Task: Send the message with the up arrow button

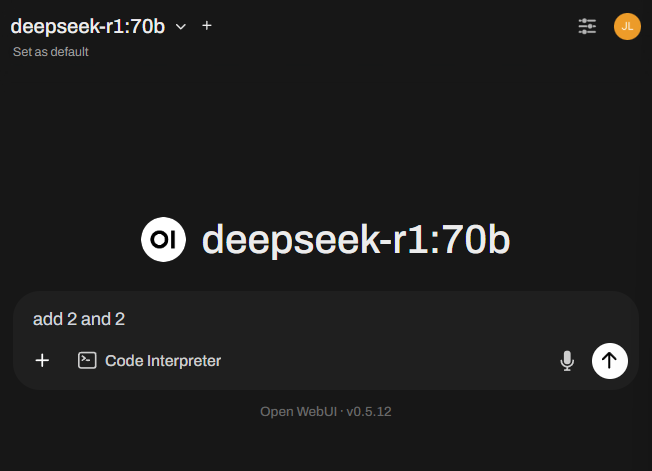Action: pos(610,360)
